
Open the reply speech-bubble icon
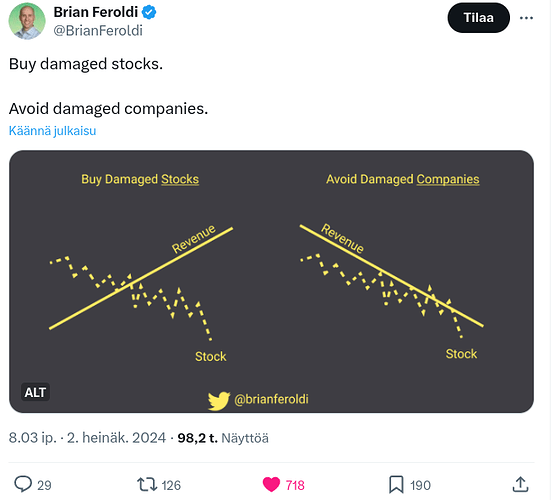[23, 484]
